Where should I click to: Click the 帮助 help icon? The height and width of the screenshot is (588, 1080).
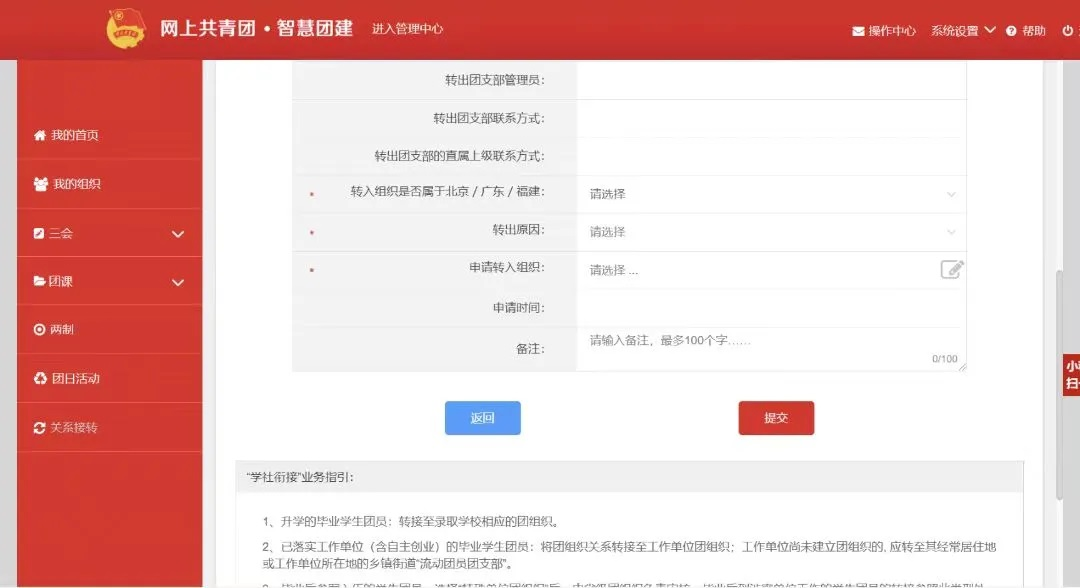point(1011,31)
